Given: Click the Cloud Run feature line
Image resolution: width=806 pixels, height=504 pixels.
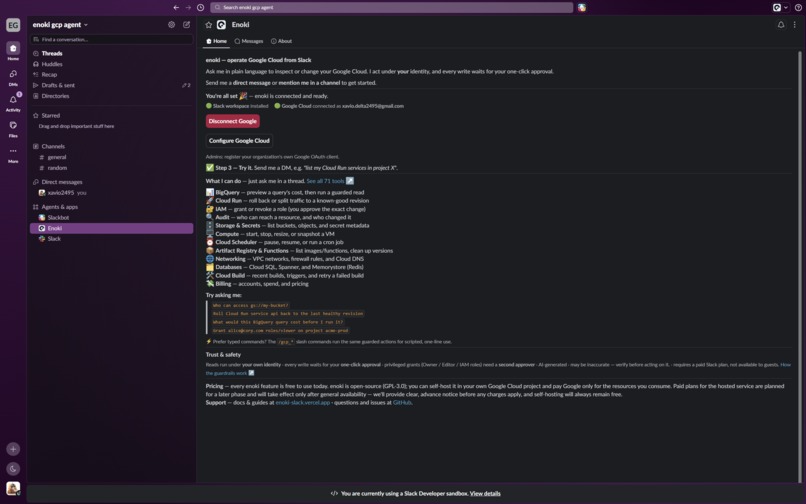Looking at the screenshot, I should tap(287, 201).
